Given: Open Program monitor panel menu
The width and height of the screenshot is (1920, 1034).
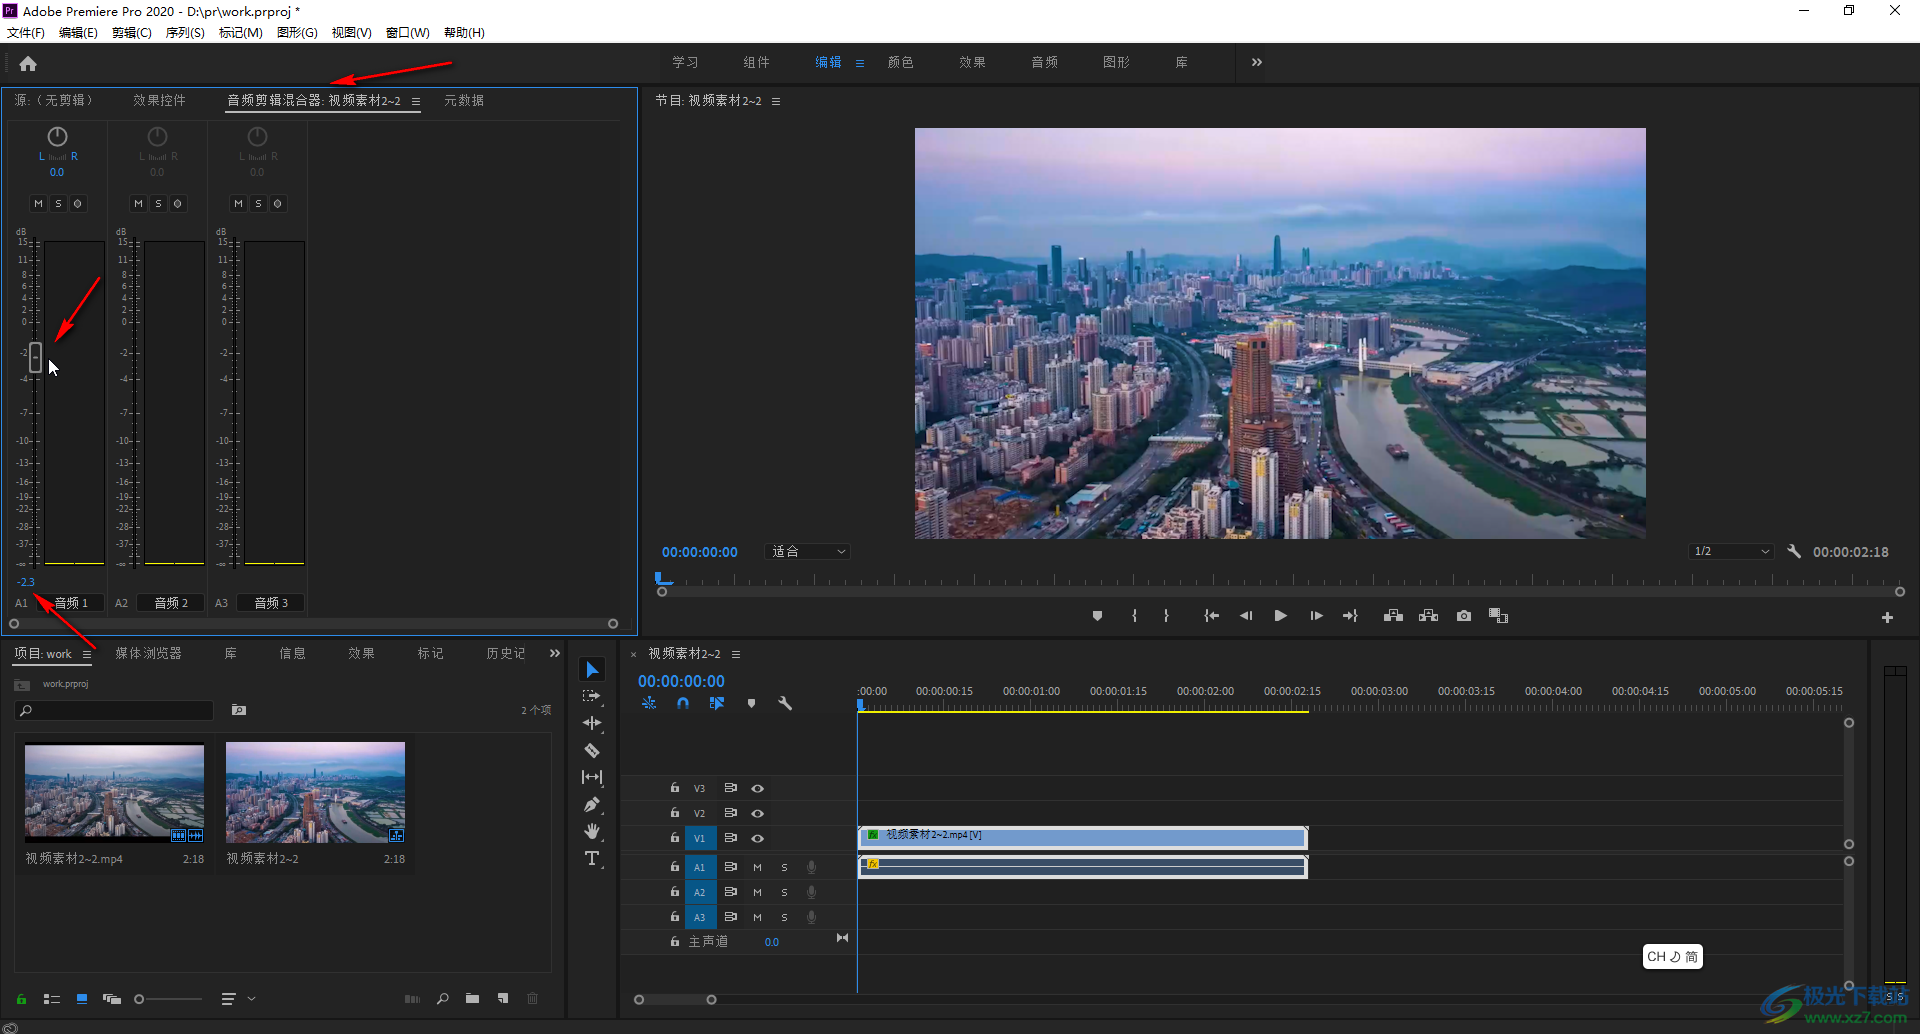Looking at the screenshot, I should 776,101.
